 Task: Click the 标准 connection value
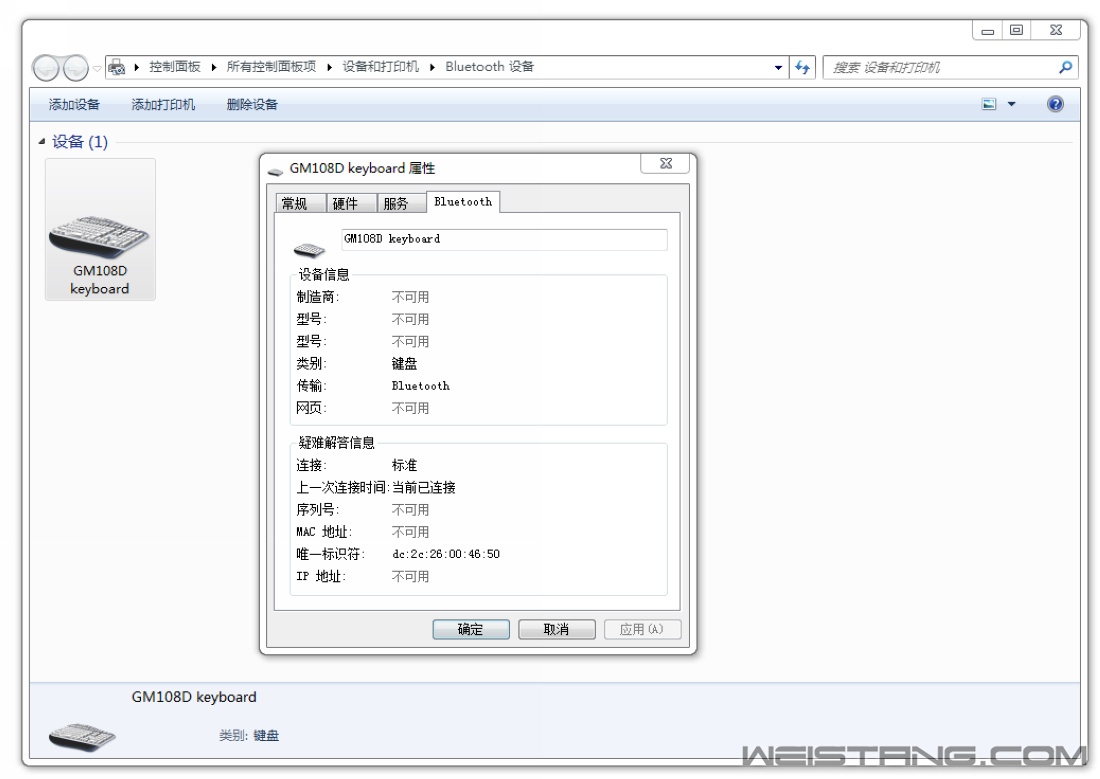[x=404, y=465]
